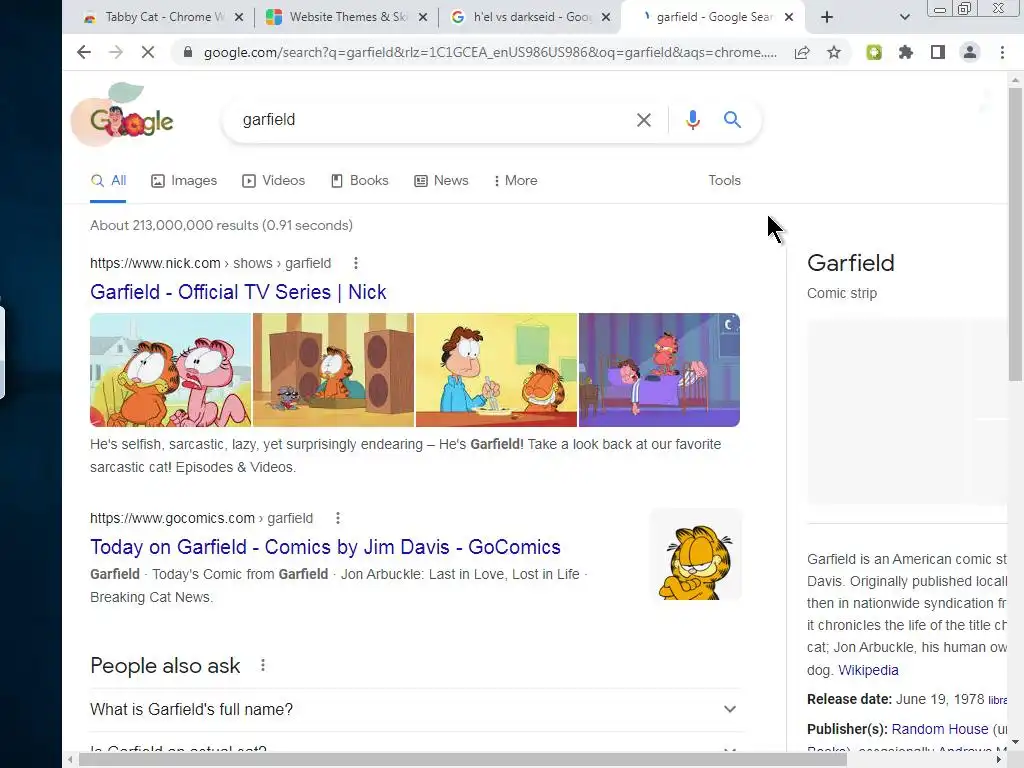The height and width of the screenshot is (768, 1024).
Task: Switch to the Tabby Cat tab
Action: click(x=155, y=17)
